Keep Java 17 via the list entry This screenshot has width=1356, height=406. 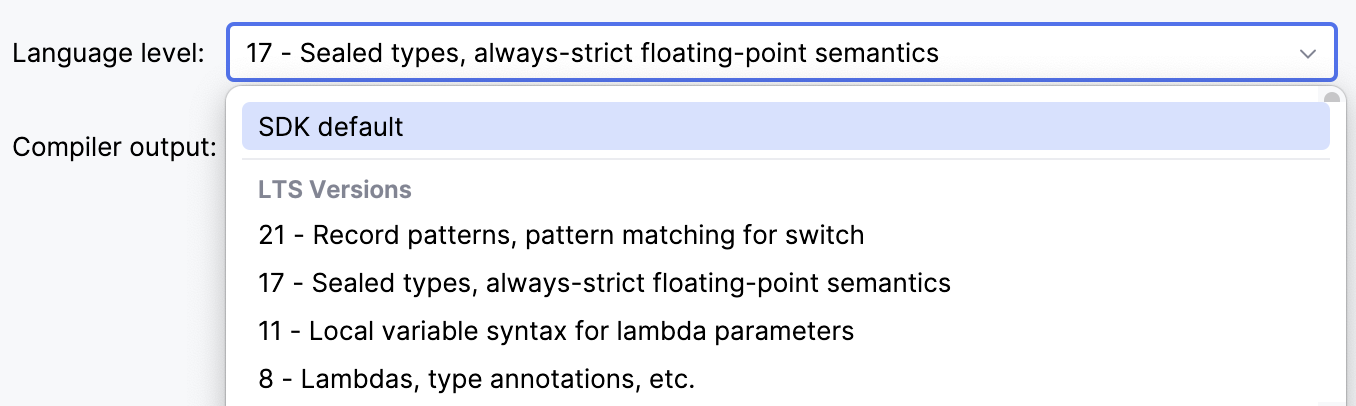604,283
